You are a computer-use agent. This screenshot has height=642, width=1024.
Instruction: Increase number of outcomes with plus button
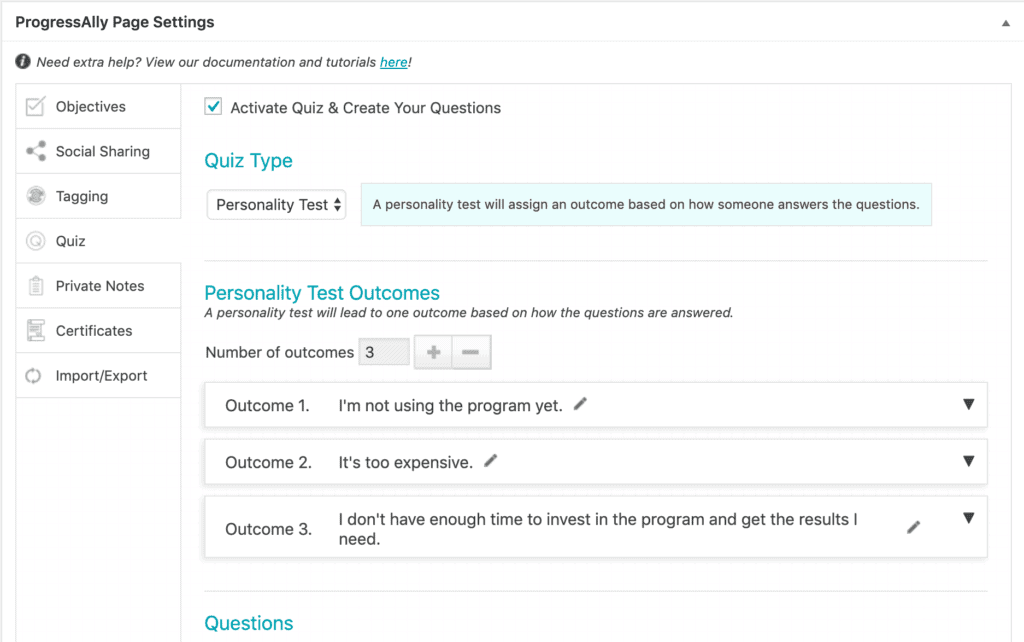click(x=432, y=352)
